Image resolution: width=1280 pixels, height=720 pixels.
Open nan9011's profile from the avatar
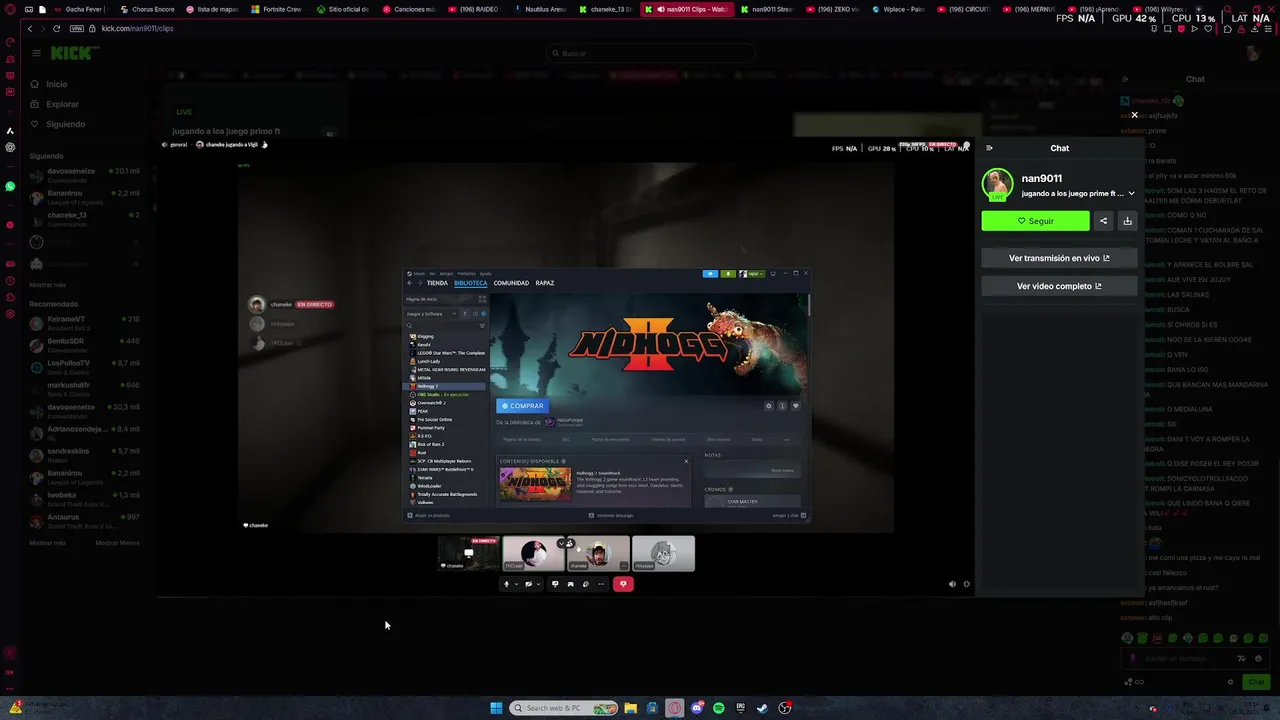997,184
